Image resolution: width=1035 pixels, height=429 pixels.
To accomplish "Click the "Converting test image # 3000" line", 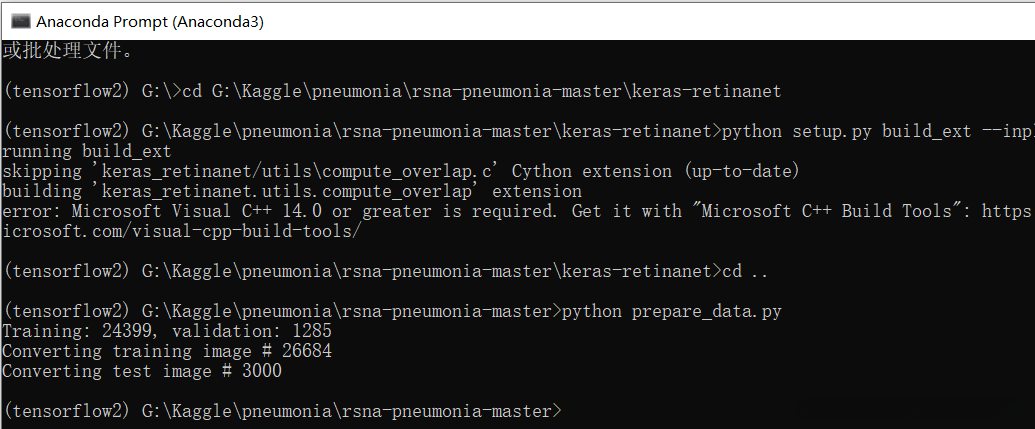I will (142, 371).
